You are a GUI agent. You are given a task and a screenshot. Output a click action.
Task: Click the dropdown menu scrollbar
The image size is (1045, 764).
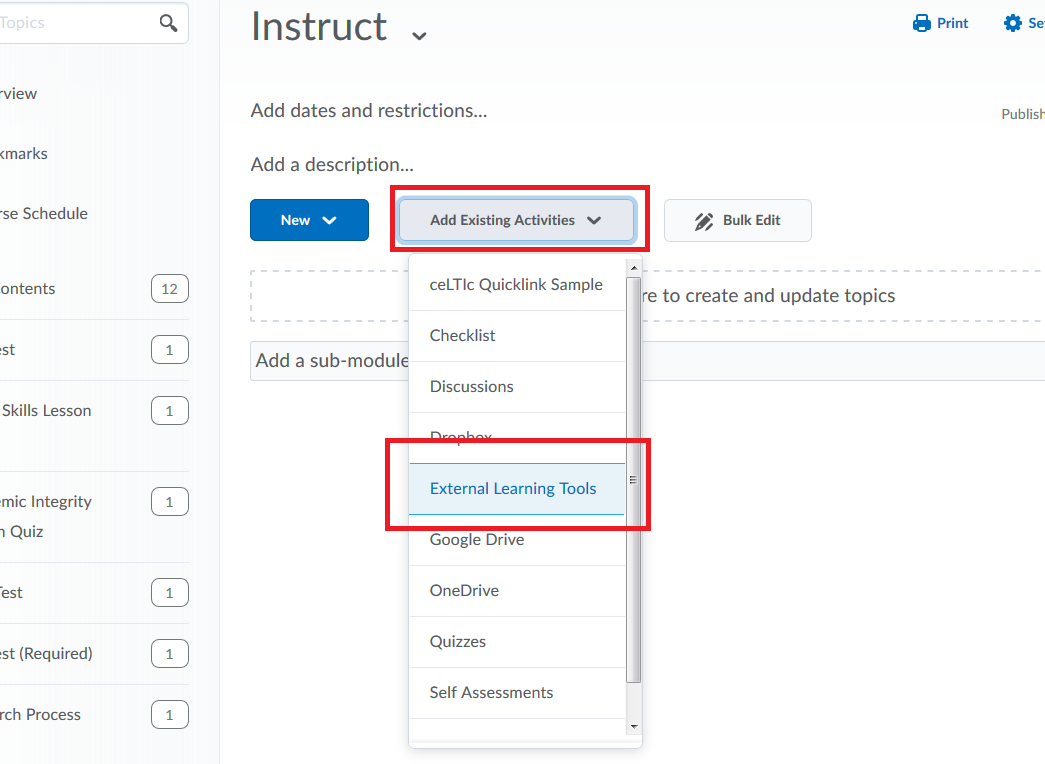pos(634,480)
